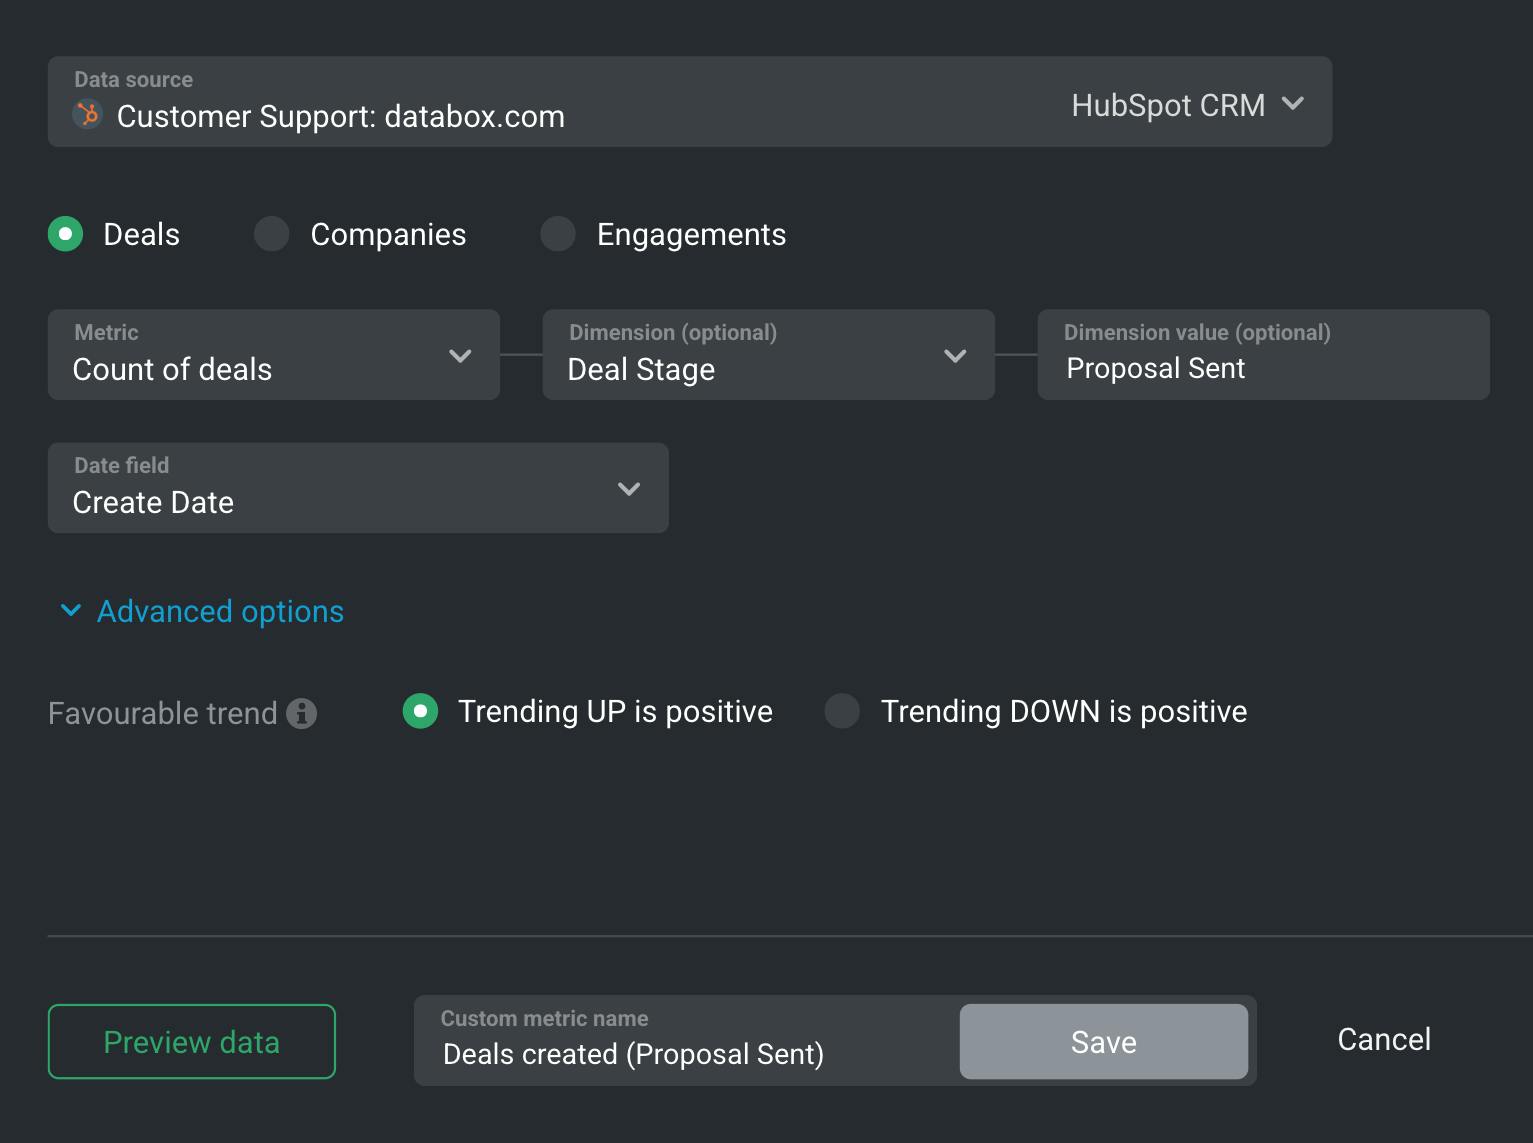Click the Metric dropdown arrow chevron
This screenshot has height=1143, width=1533.
[x=460, y=356]
